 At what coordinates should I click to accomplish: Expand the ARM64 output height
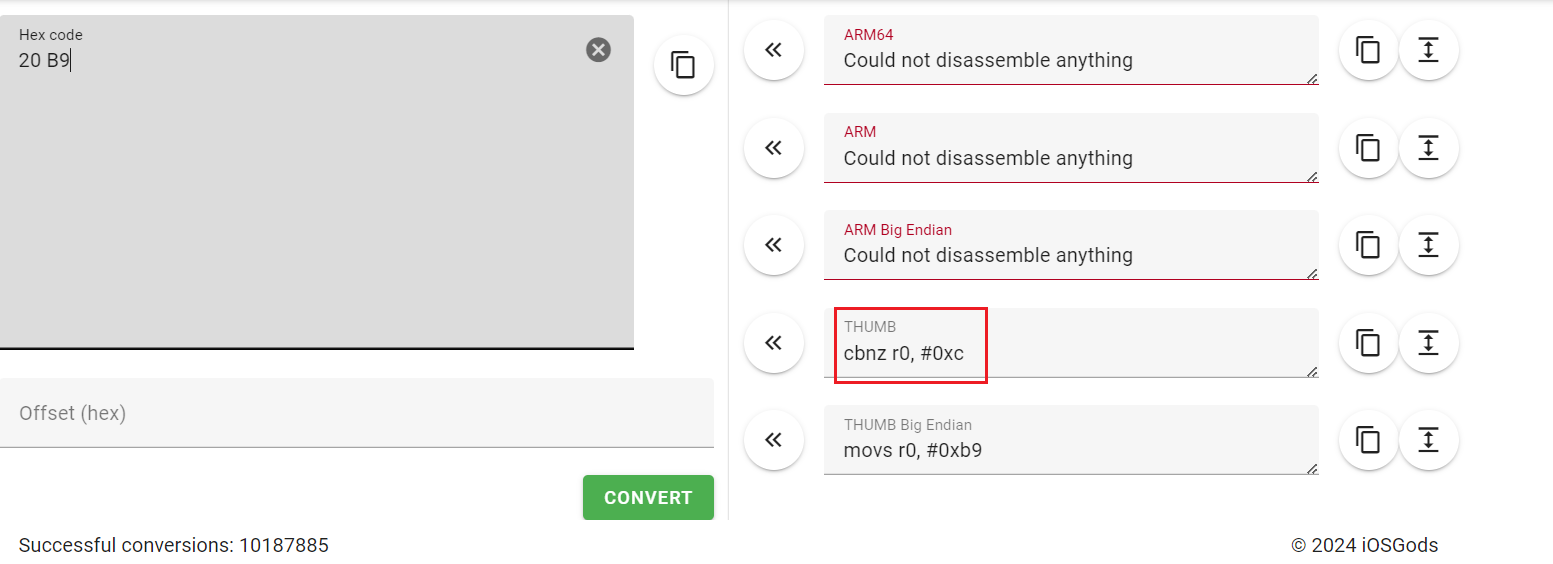coord(1428,50)
